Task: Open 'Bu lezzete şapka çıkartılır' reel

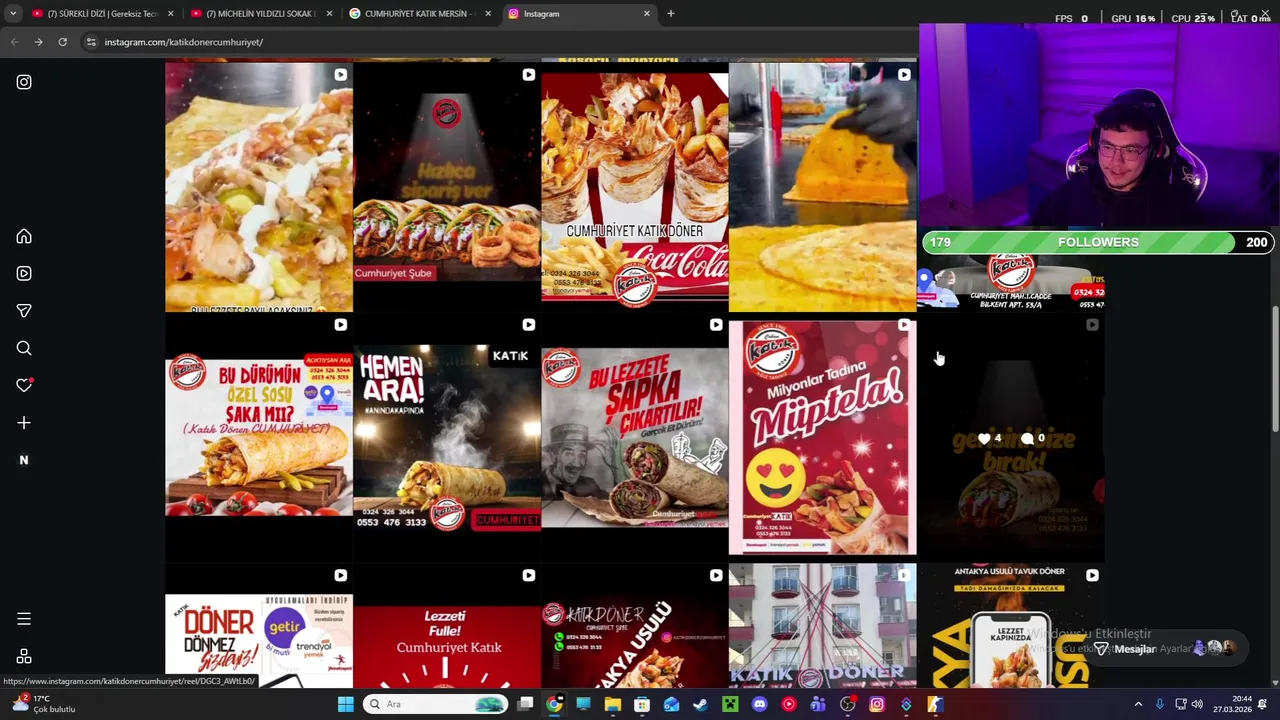Action: (x=634, y=437)
